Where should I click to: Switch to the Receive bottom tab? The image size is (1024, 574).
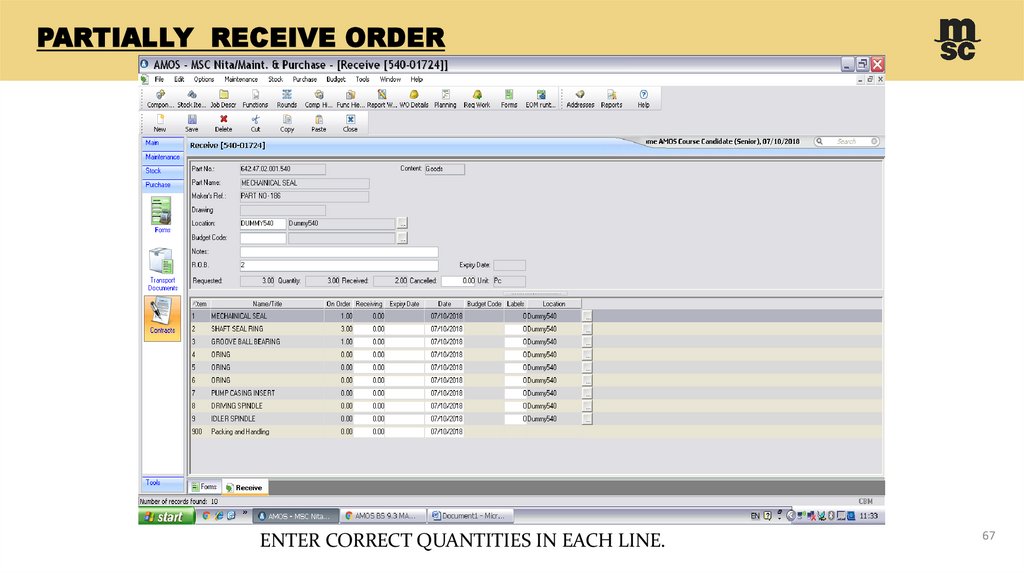(x=244, y=487)
